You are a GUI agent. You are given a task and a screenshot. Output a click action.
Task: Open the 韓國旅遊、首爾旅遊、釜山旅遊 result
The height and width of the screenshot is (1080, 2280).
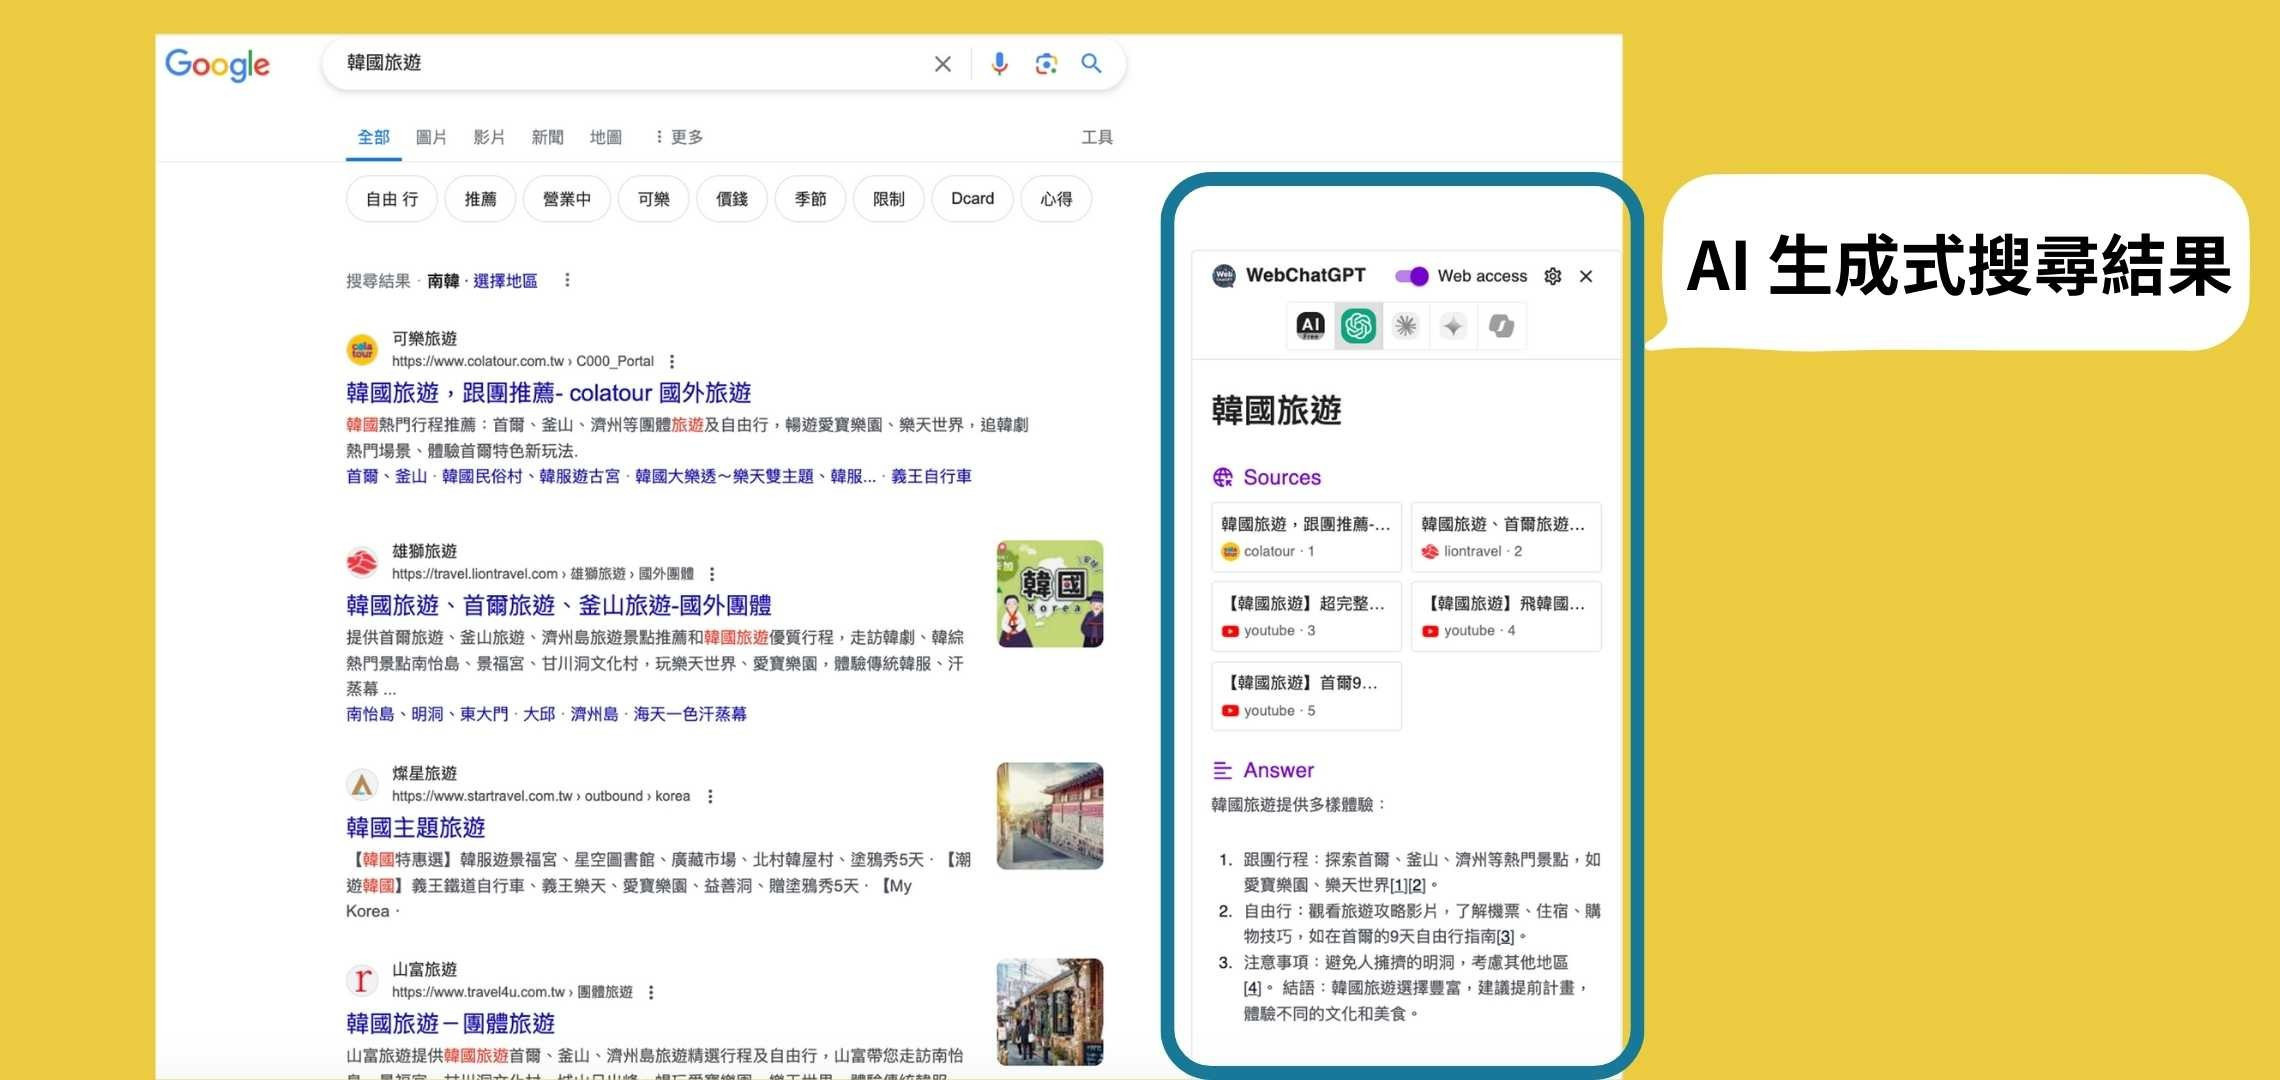pos(559,605)
